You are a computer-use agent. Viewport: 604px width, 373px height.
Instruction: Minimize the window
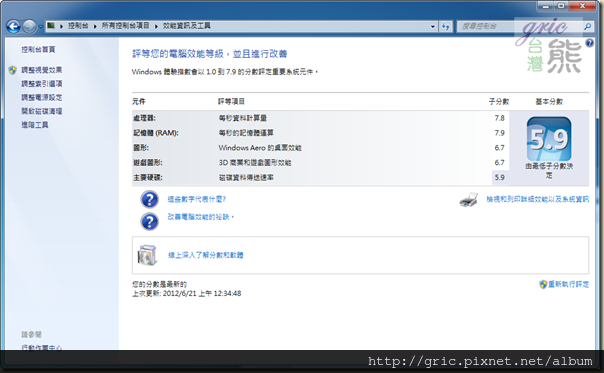pyautogui.click(x=545, y=6)
